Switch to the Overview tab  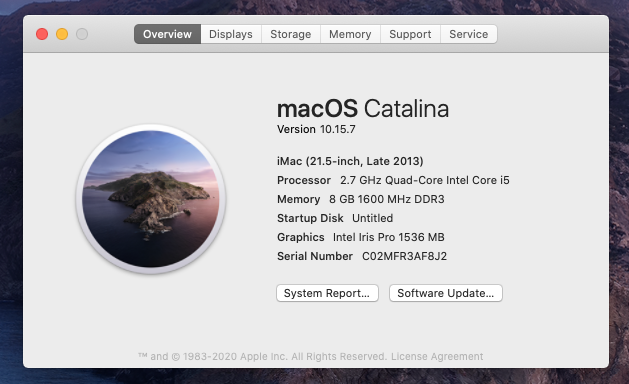click(x=167, y=35)
